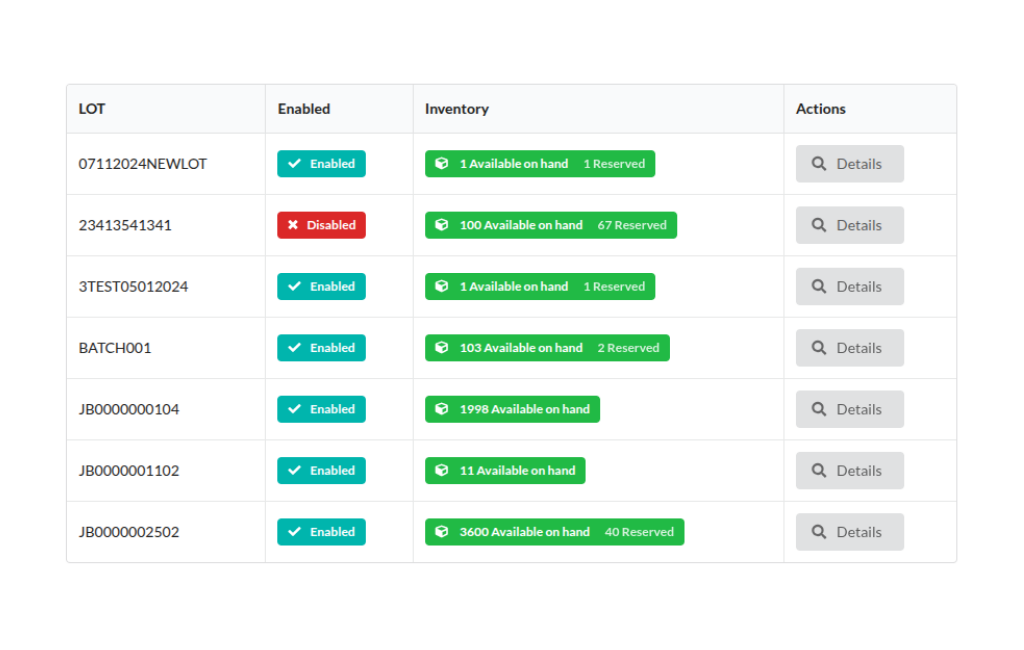Click the magnifier icon on BATCH001's Details button

pyautogui.click(x=820, y=347)
